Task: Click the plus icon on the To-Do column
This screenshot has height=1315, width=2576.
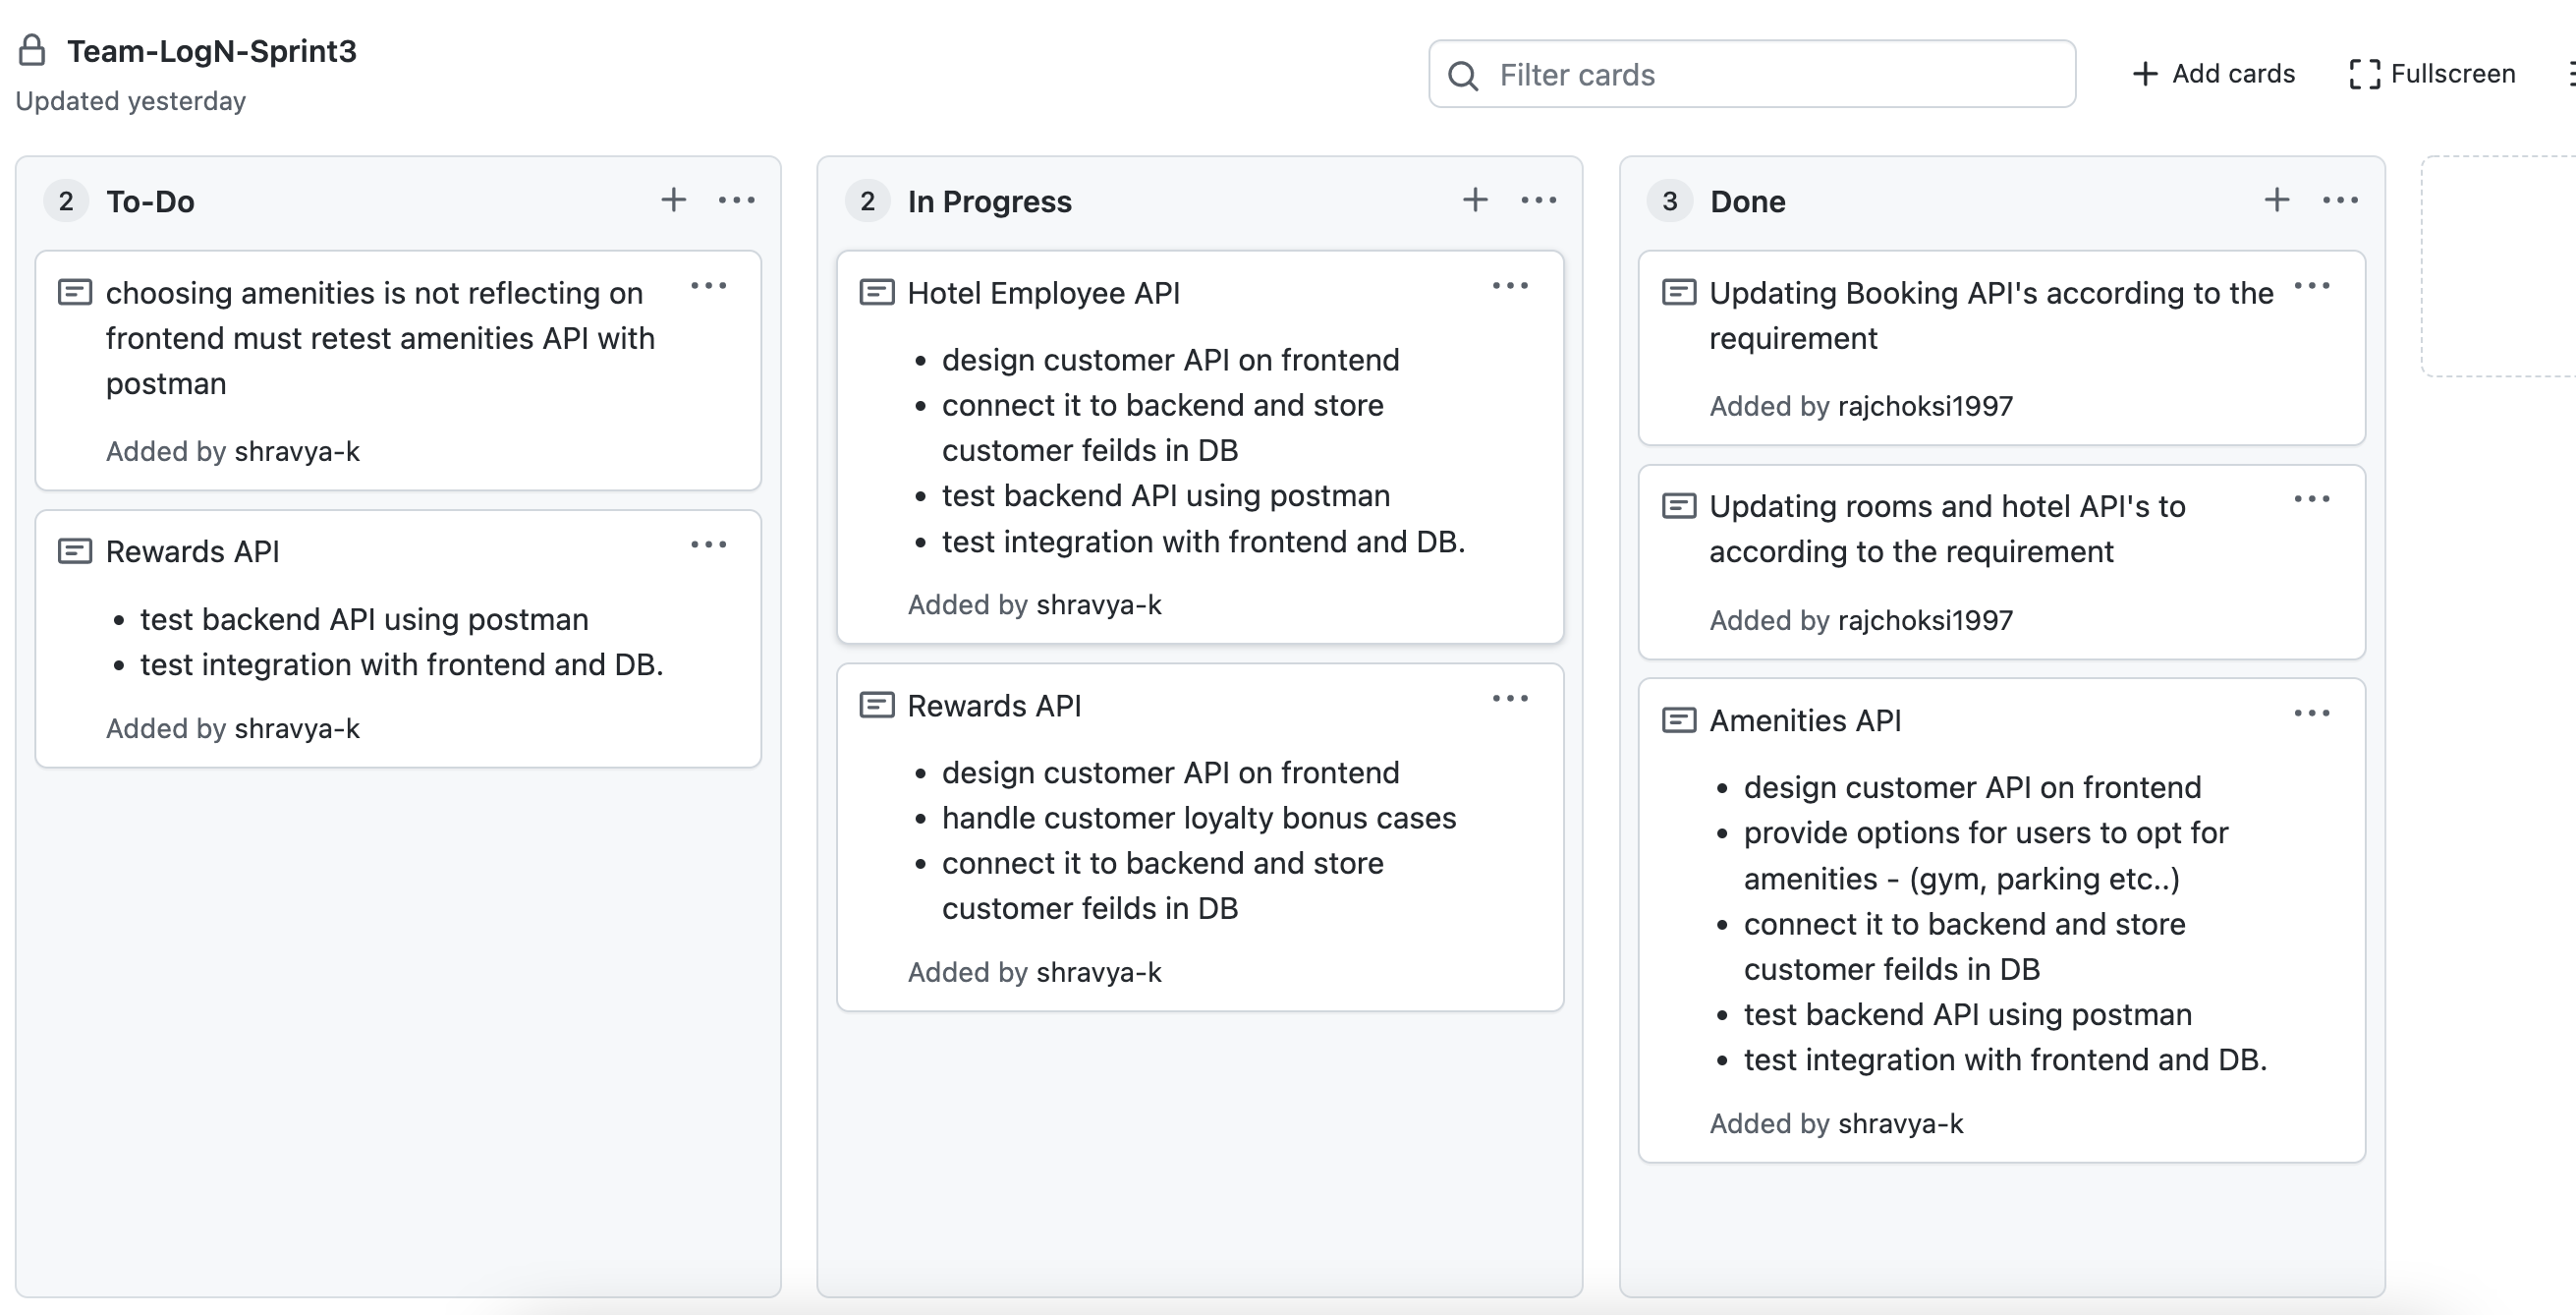Action: point(673,200)
